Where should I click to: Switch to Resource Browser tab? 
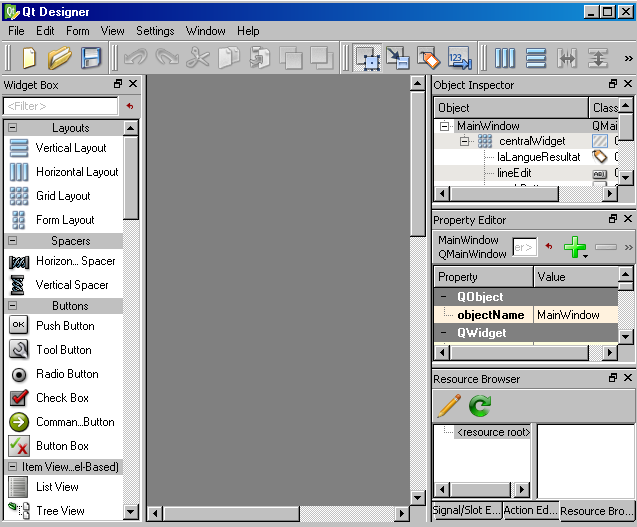click(596, 510)
